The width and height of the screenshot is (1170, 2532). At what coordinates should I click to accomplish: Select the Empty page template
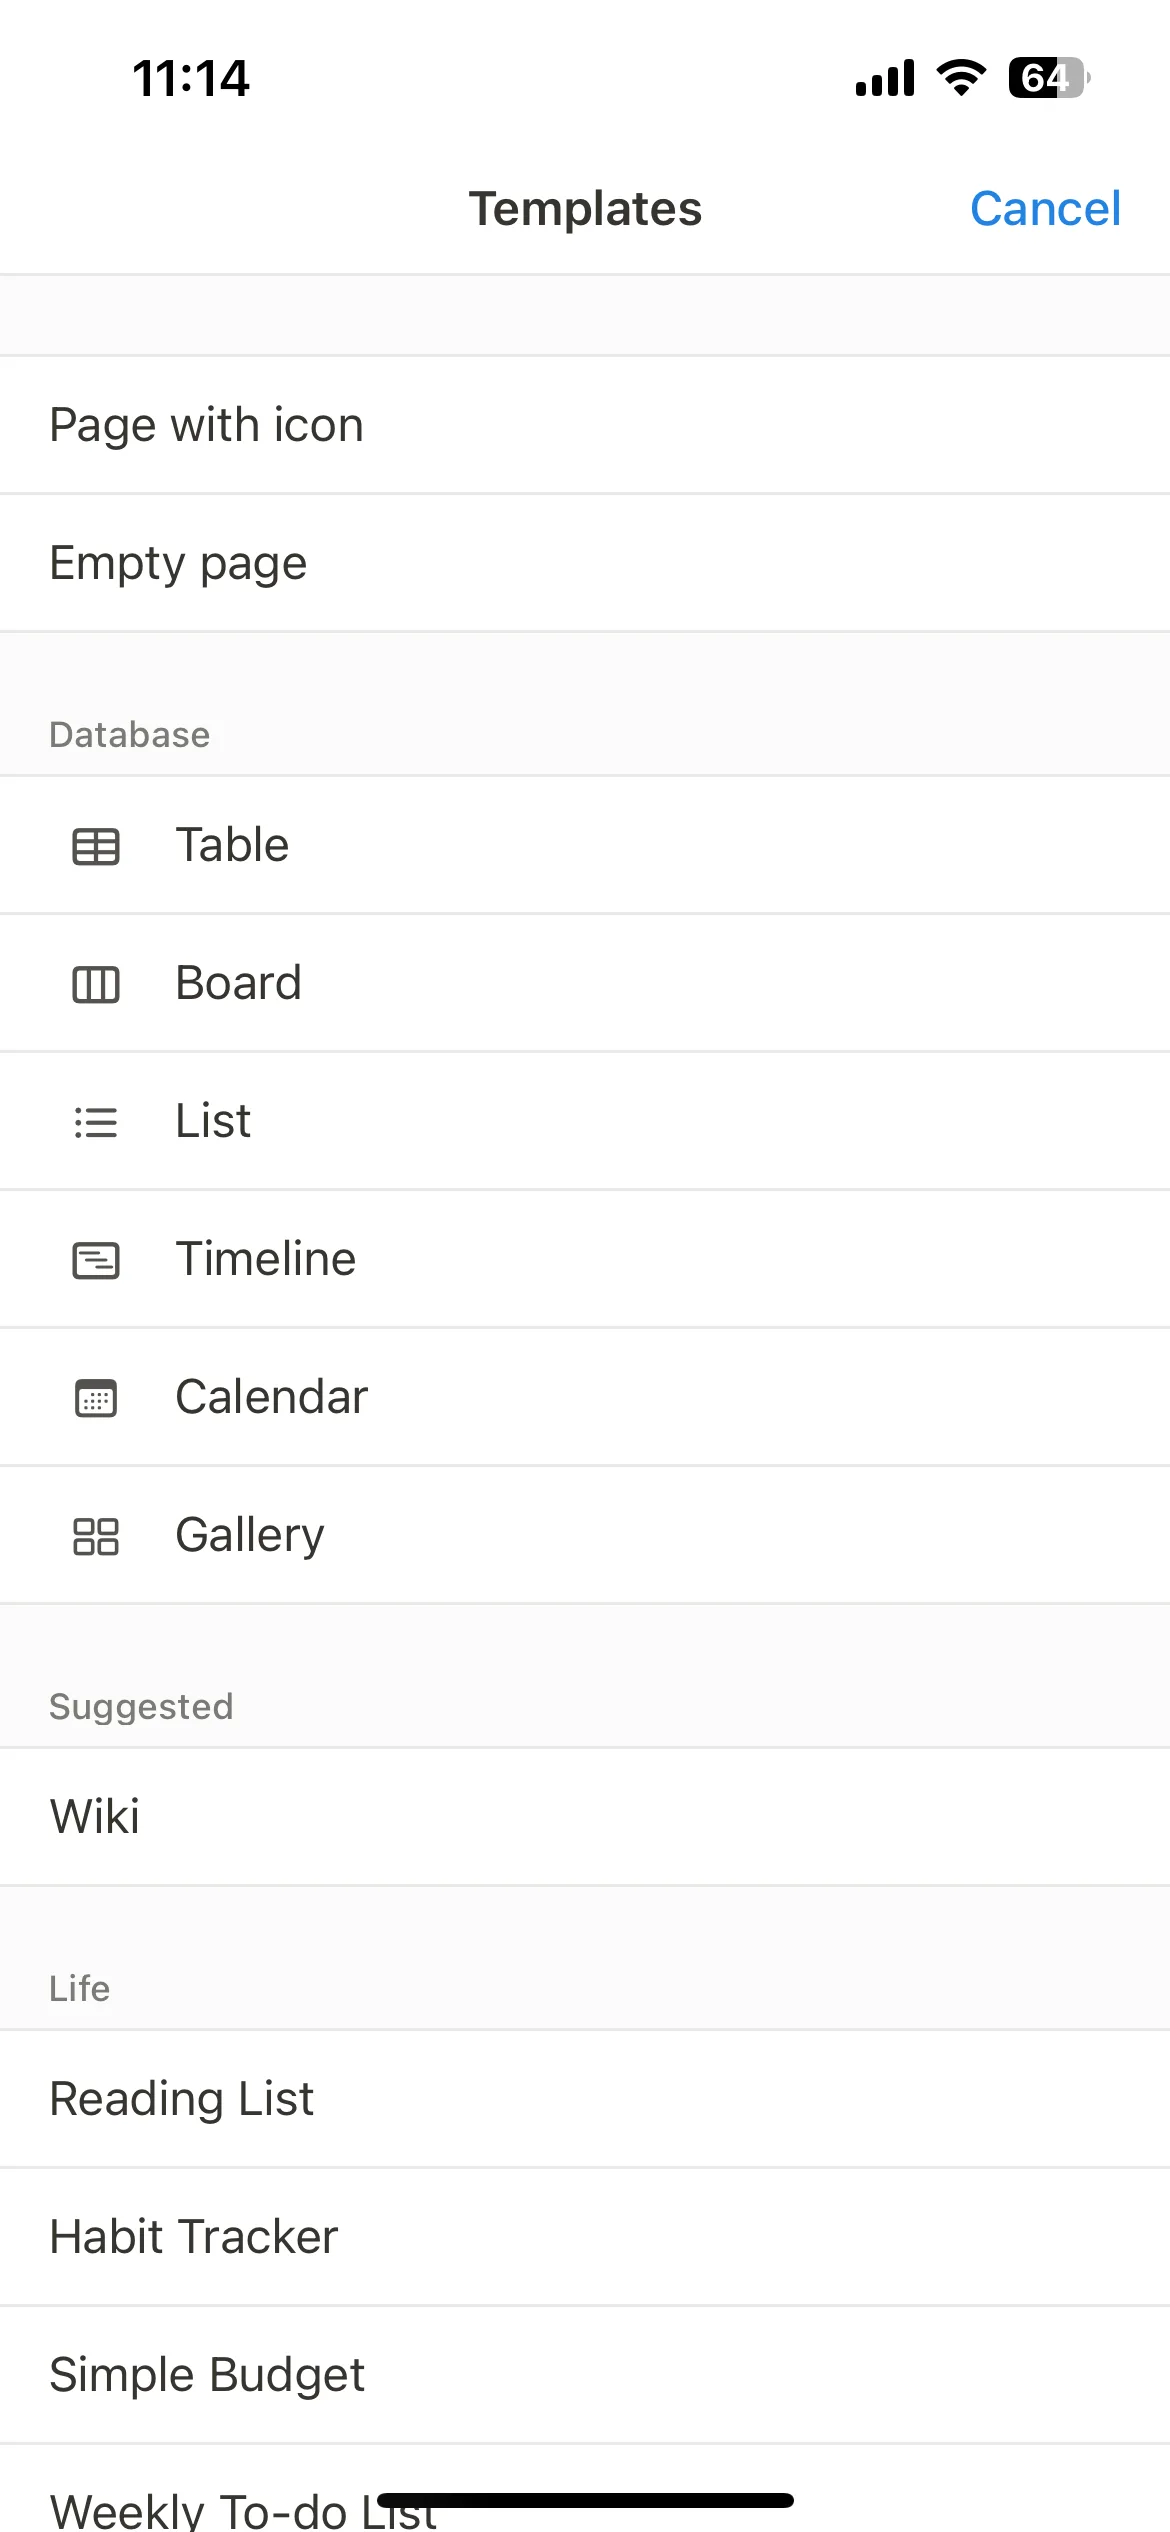[x=585, y=563]
